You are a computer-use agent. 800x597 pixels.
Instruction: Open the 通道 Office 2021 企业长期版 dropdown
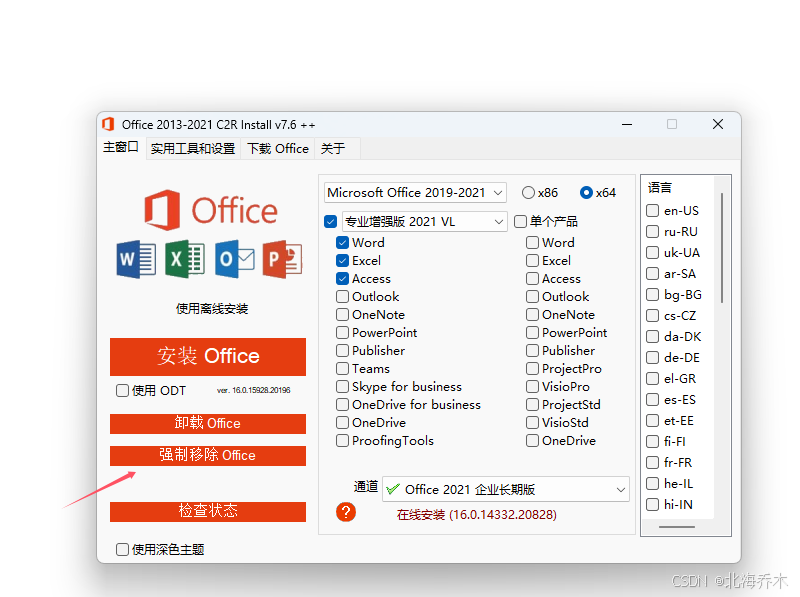(506, 489)
